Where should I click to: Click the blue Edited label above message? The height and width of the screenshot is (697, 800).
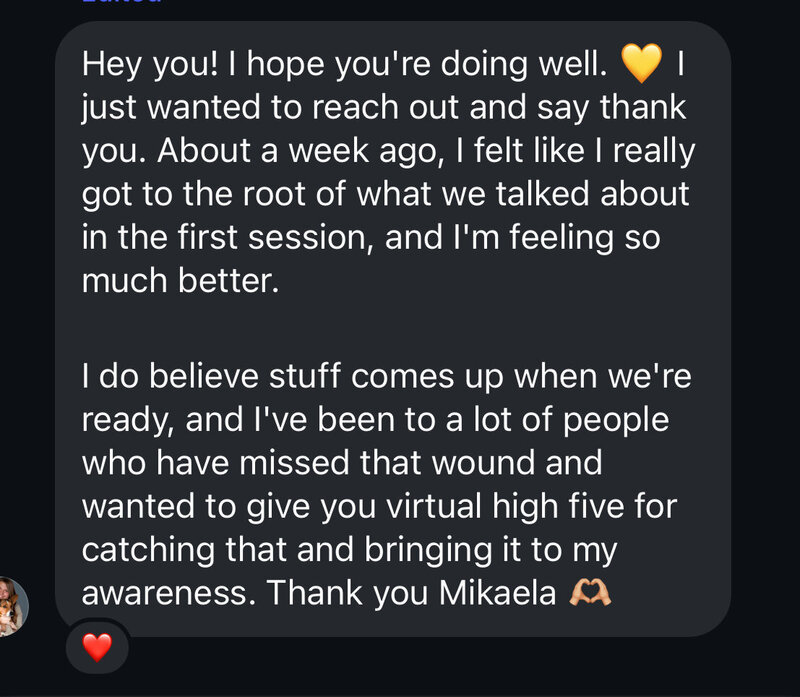(x=120, y=3)
